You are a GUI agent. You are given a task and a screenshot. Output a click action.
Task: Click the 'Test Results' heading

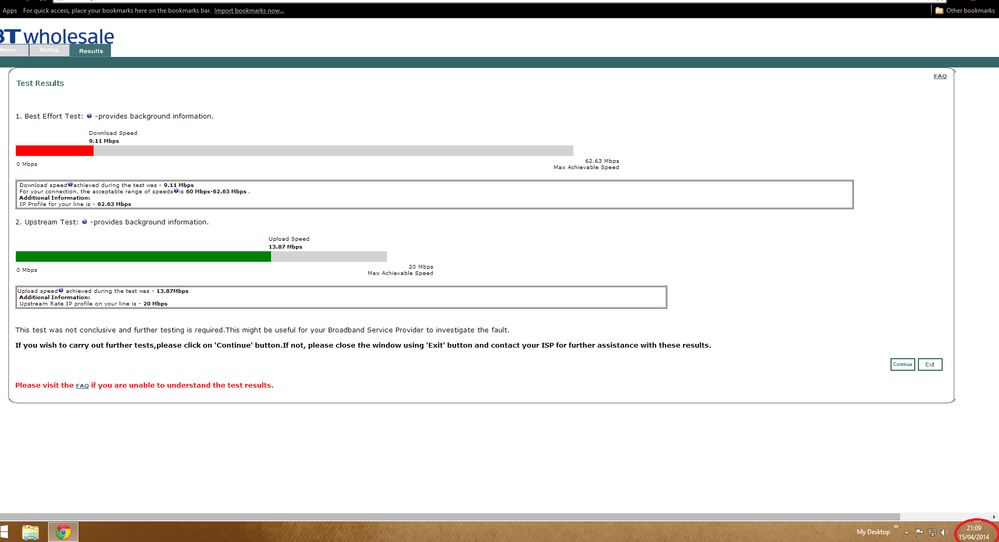point(40,83)
